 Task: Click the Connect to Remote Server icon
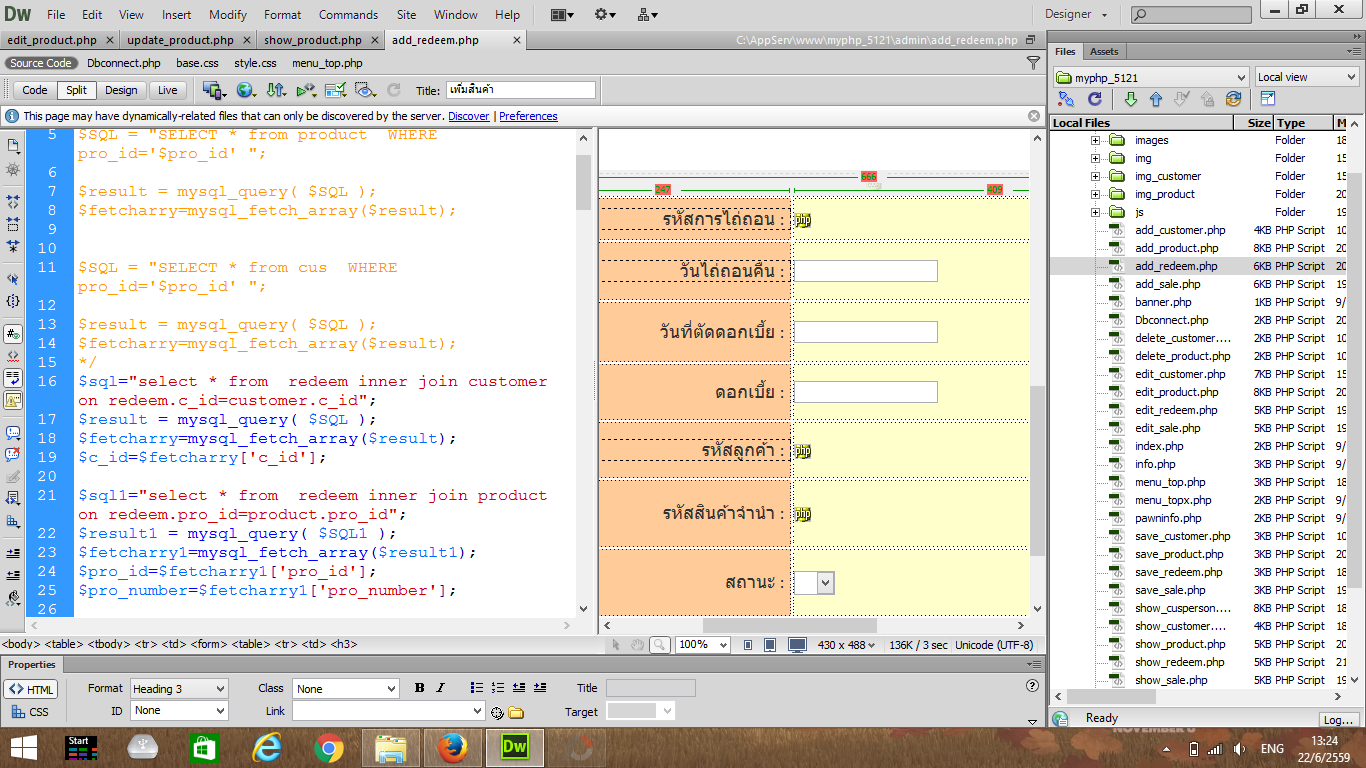pyautogui.click(x=1066, y=99)
